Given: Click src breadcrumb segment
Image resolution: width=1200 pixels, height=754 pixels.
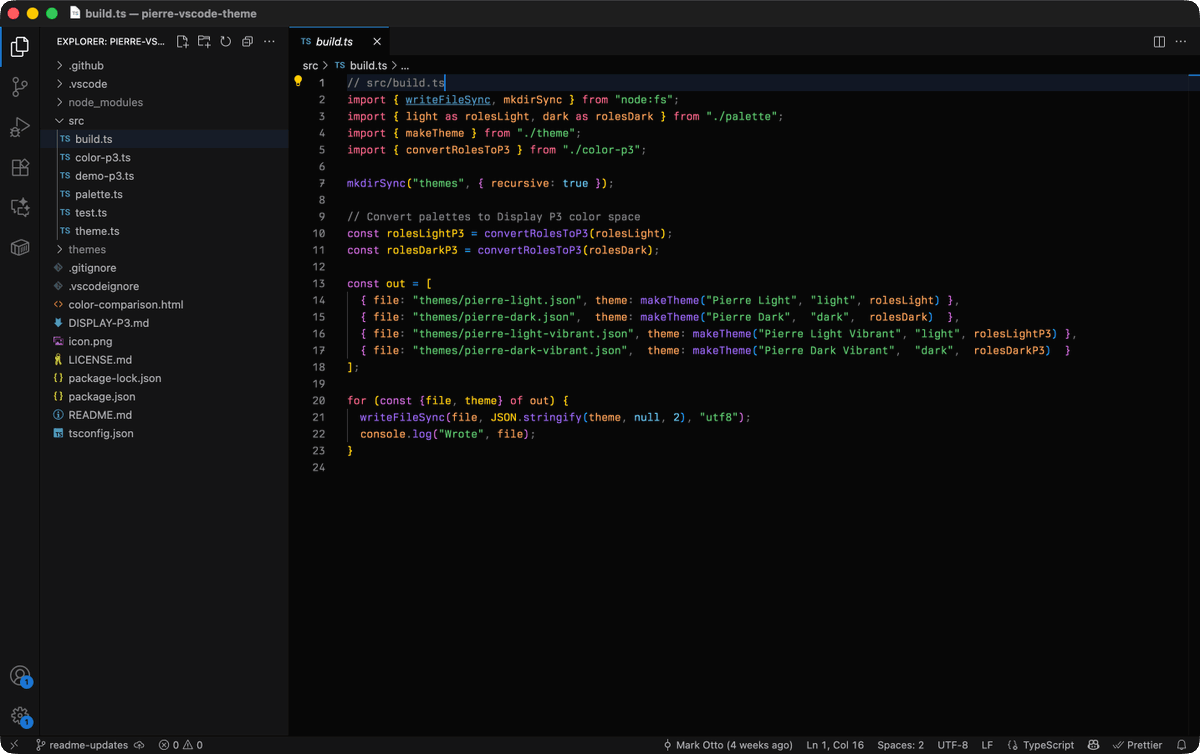Looking at the screenshot, I should point(310,65).
